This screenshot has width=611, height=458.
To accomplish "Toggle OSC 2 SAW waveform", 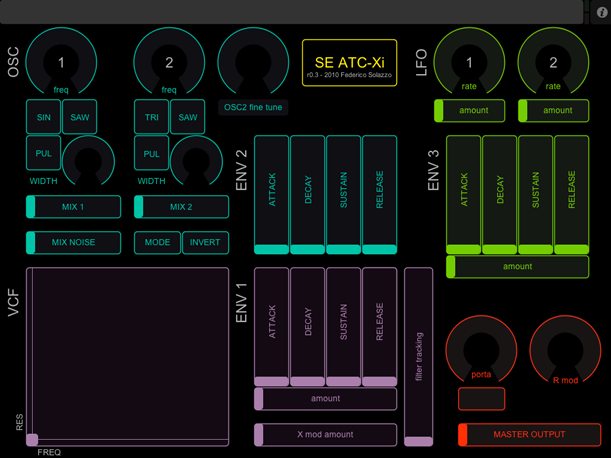I will [187, 117].
